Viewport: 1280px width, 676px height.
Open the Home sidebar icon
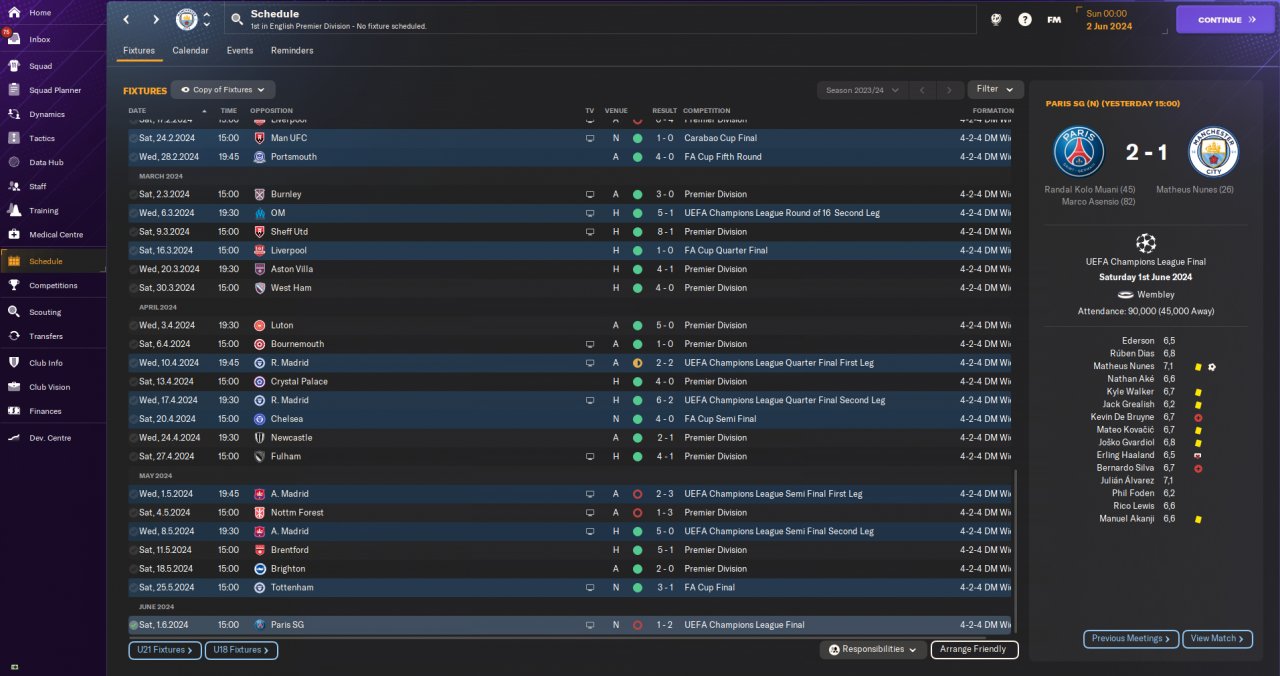15,13
